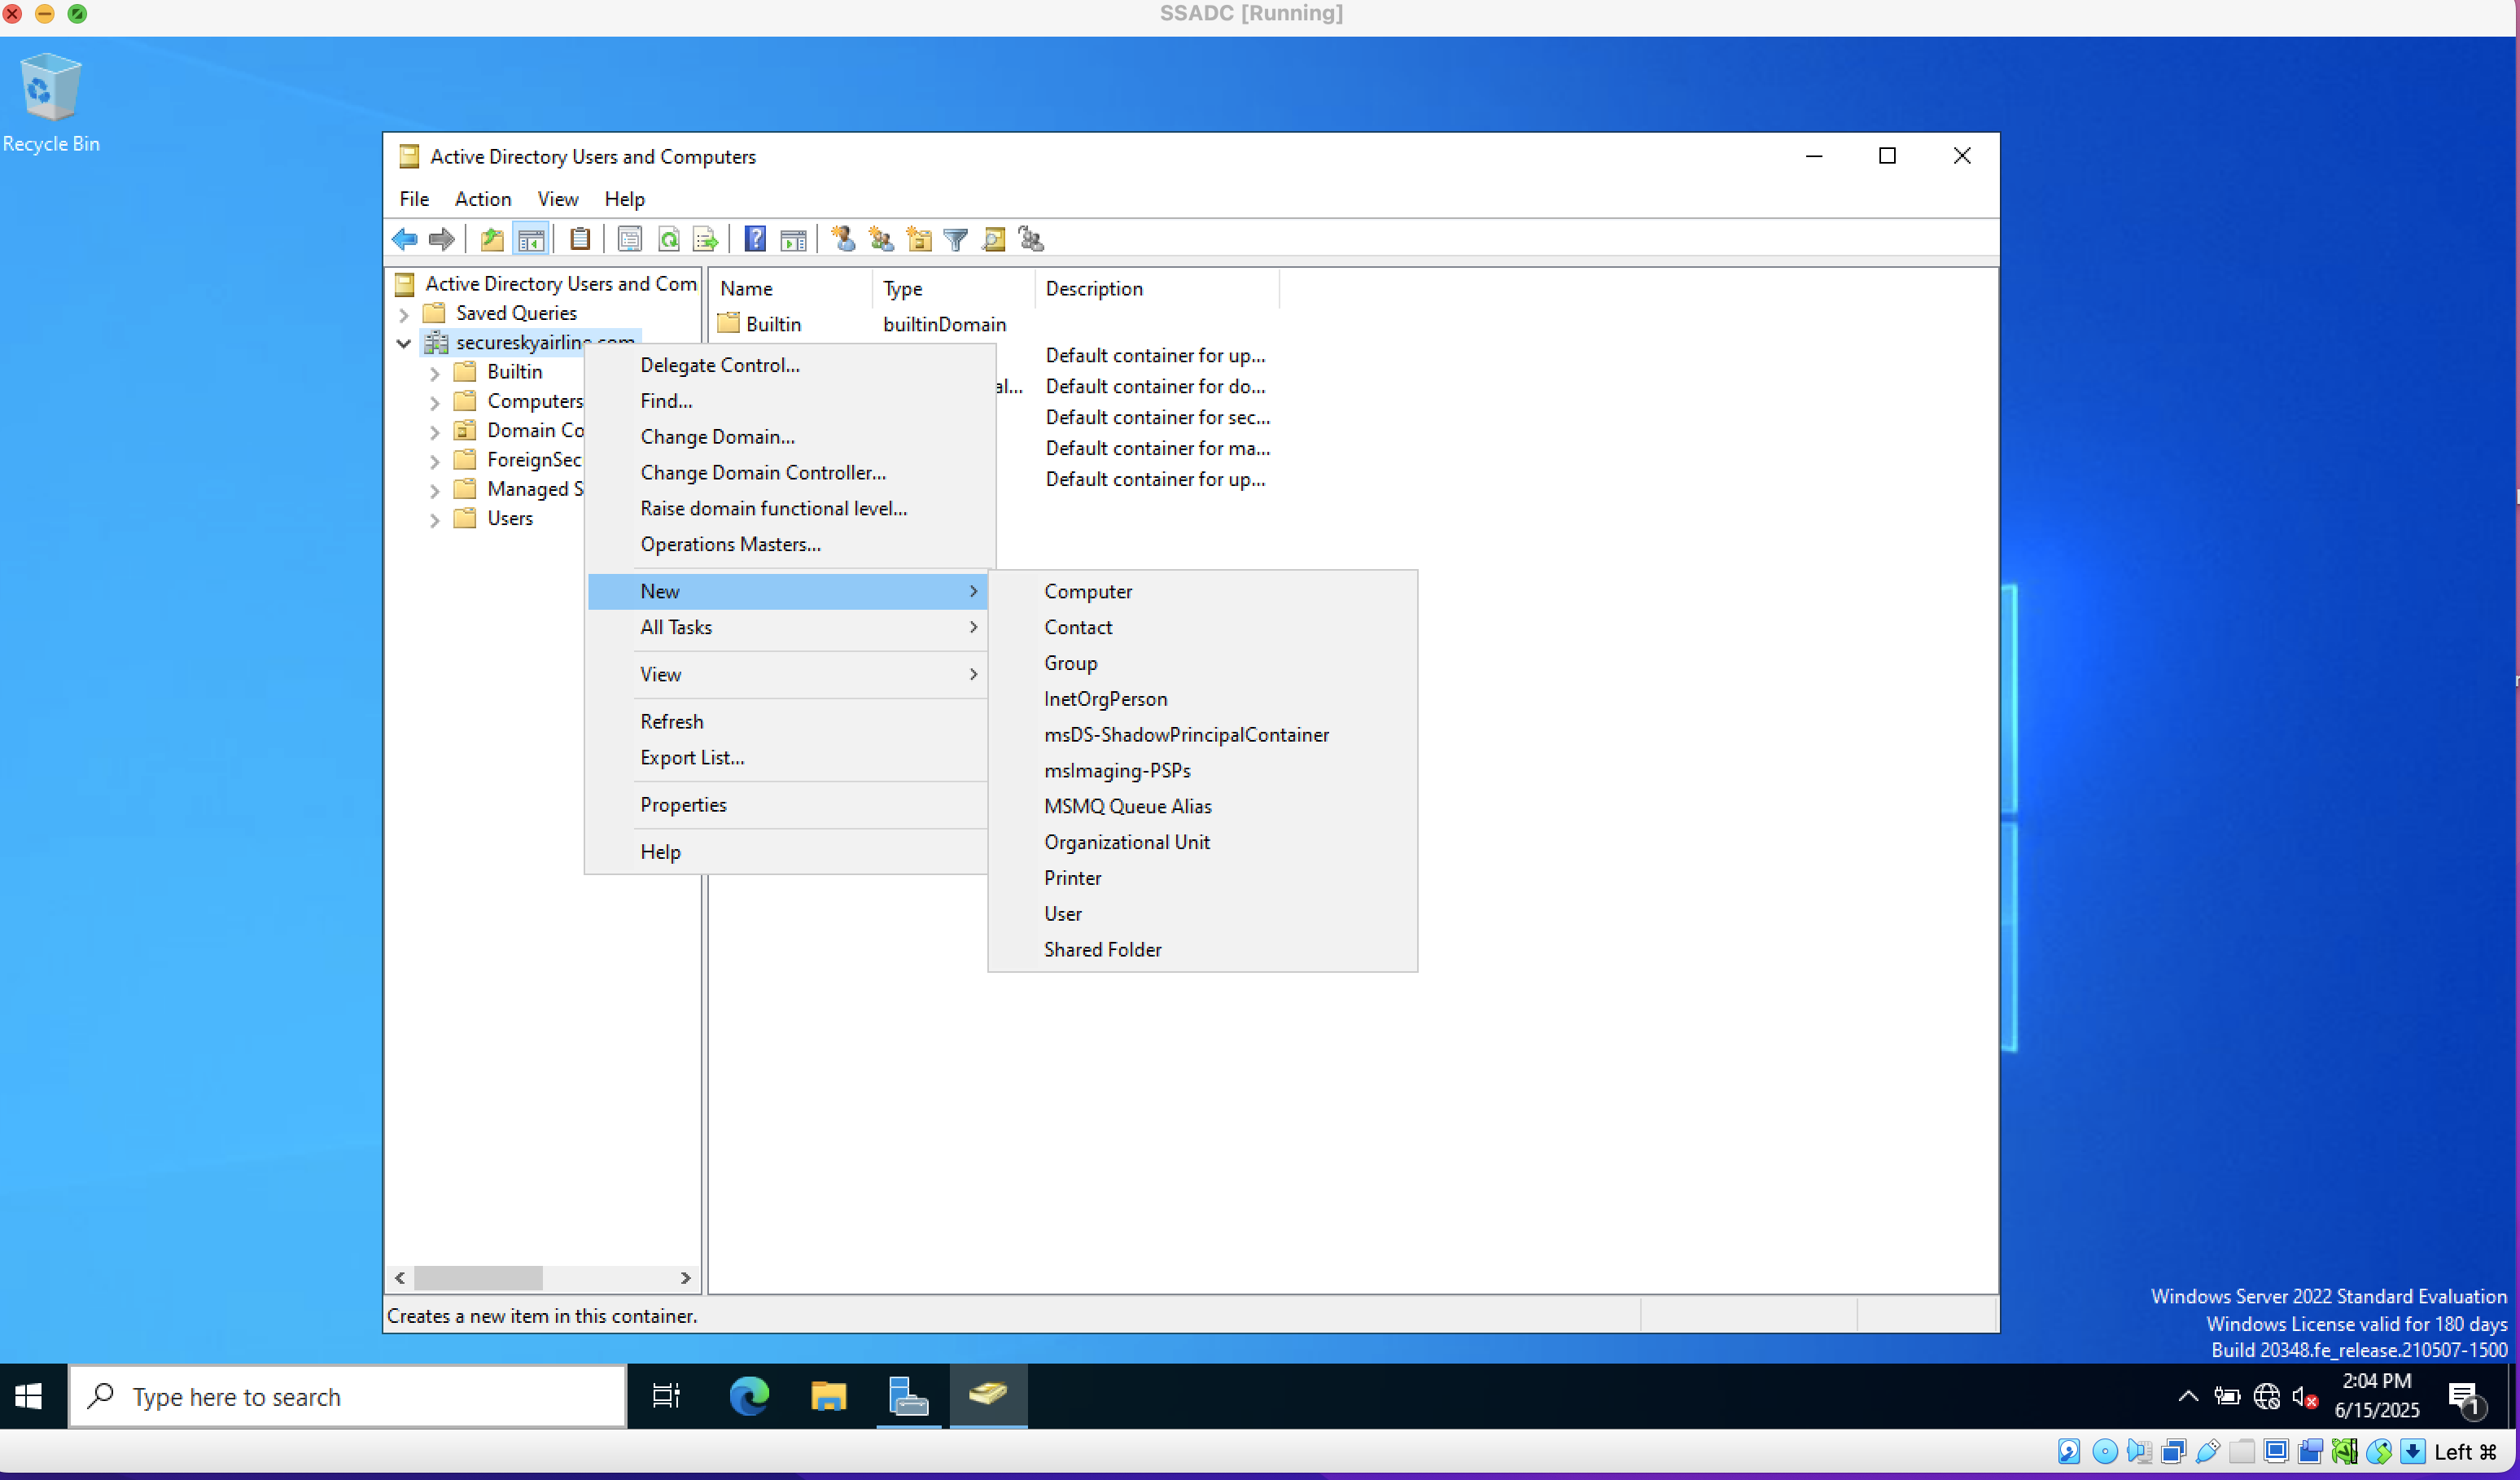
Task: Select Computer in the New submenu
Action: [x=1202, y=591]
